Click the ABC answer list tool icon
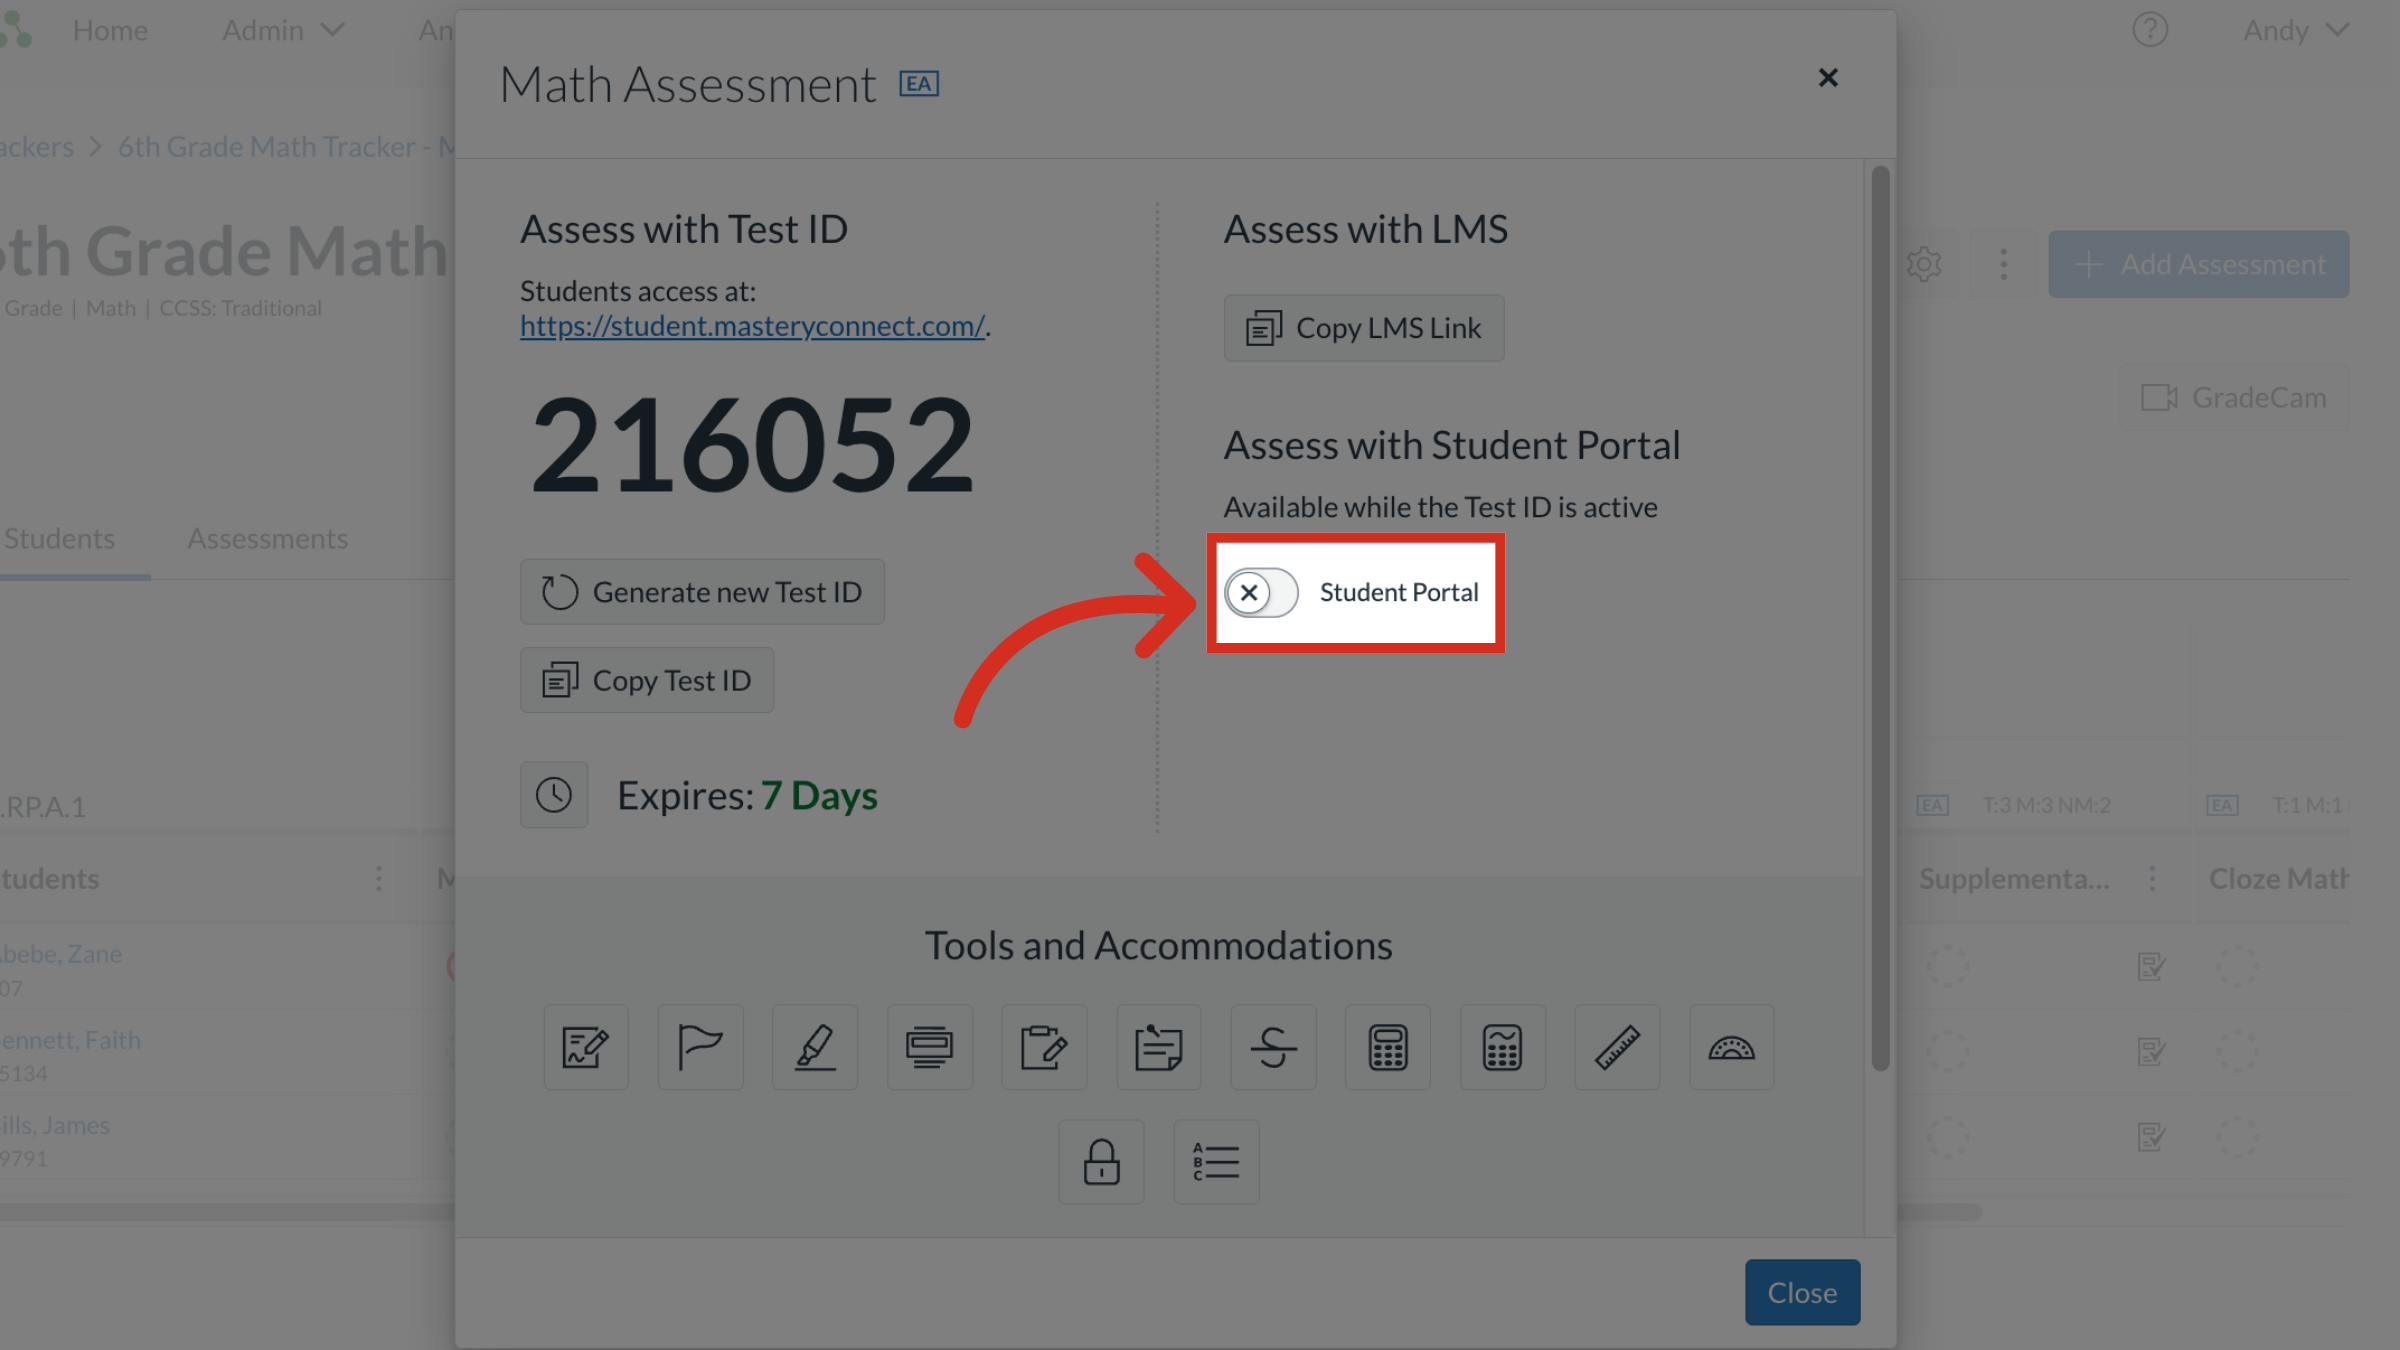The image size is (2400, 1350). 1216,1162
